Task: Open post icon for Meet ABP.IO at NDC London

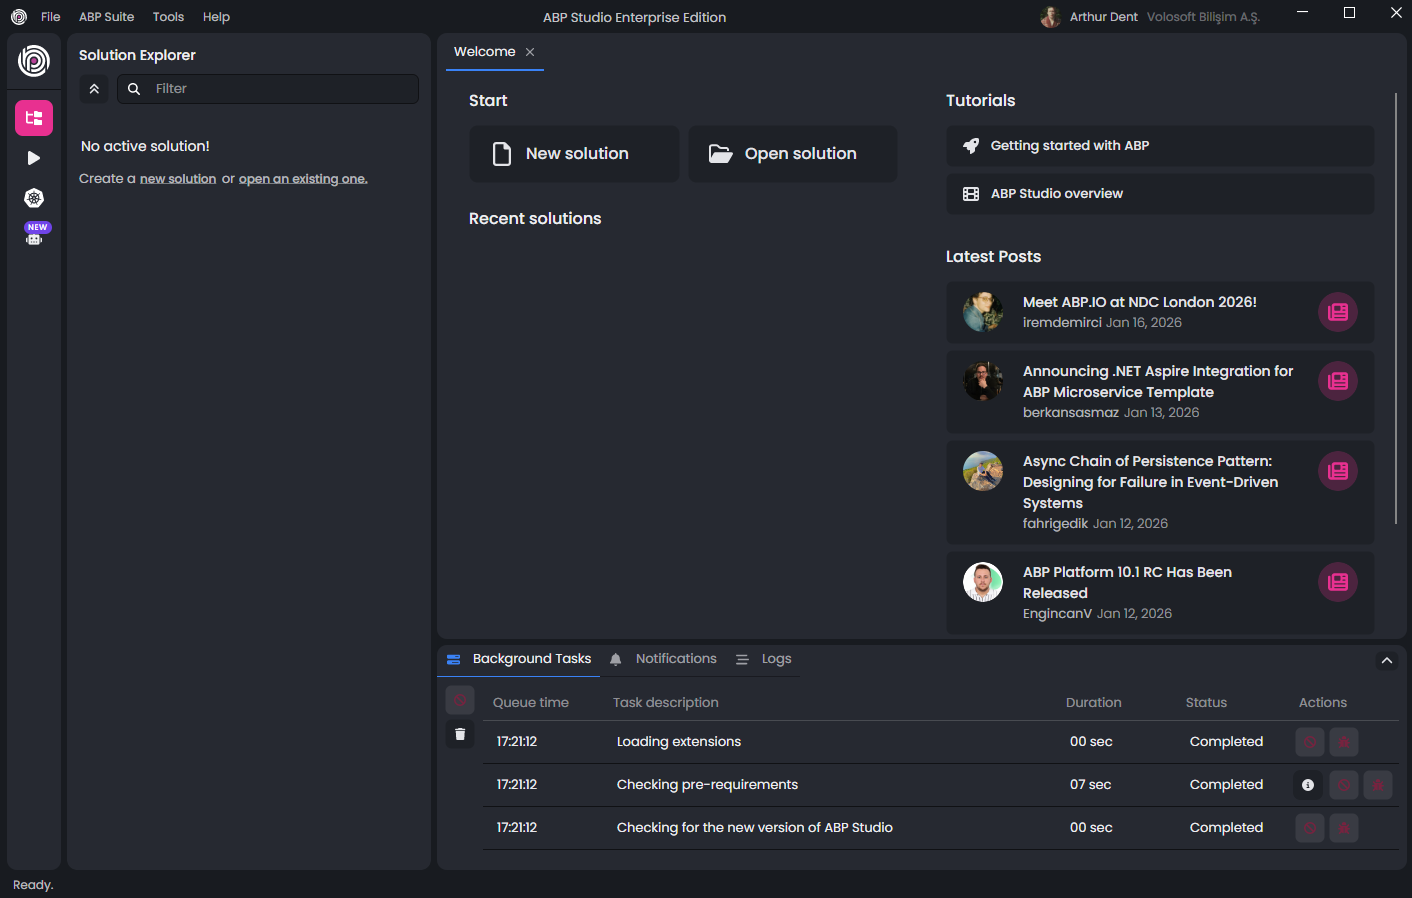Action: (x=1338, y=312)
